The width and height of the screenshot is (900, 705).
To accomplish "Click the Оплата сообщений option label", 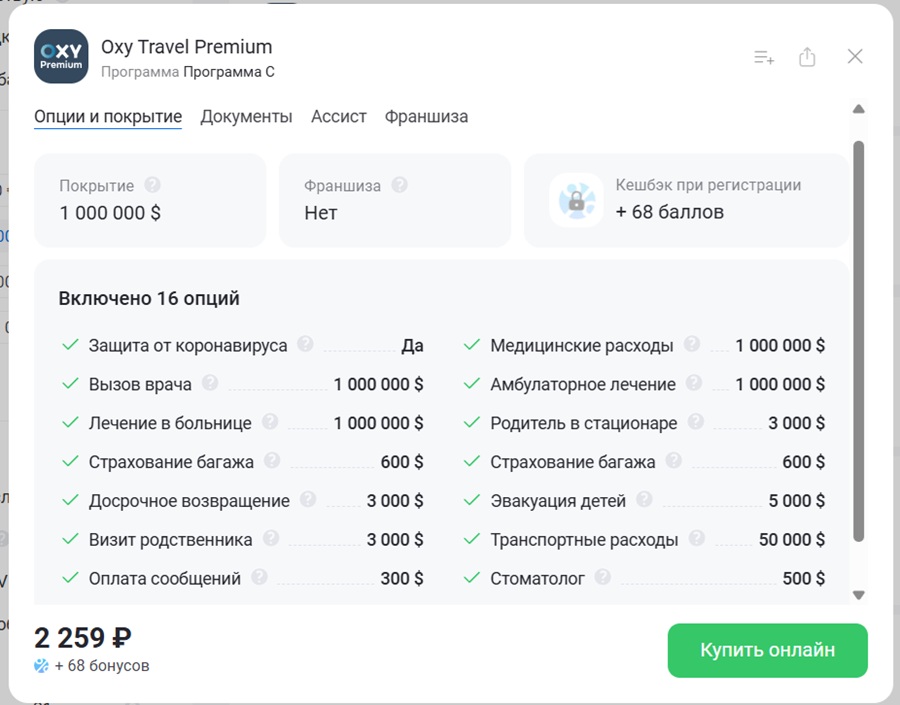I will (165, 578).
